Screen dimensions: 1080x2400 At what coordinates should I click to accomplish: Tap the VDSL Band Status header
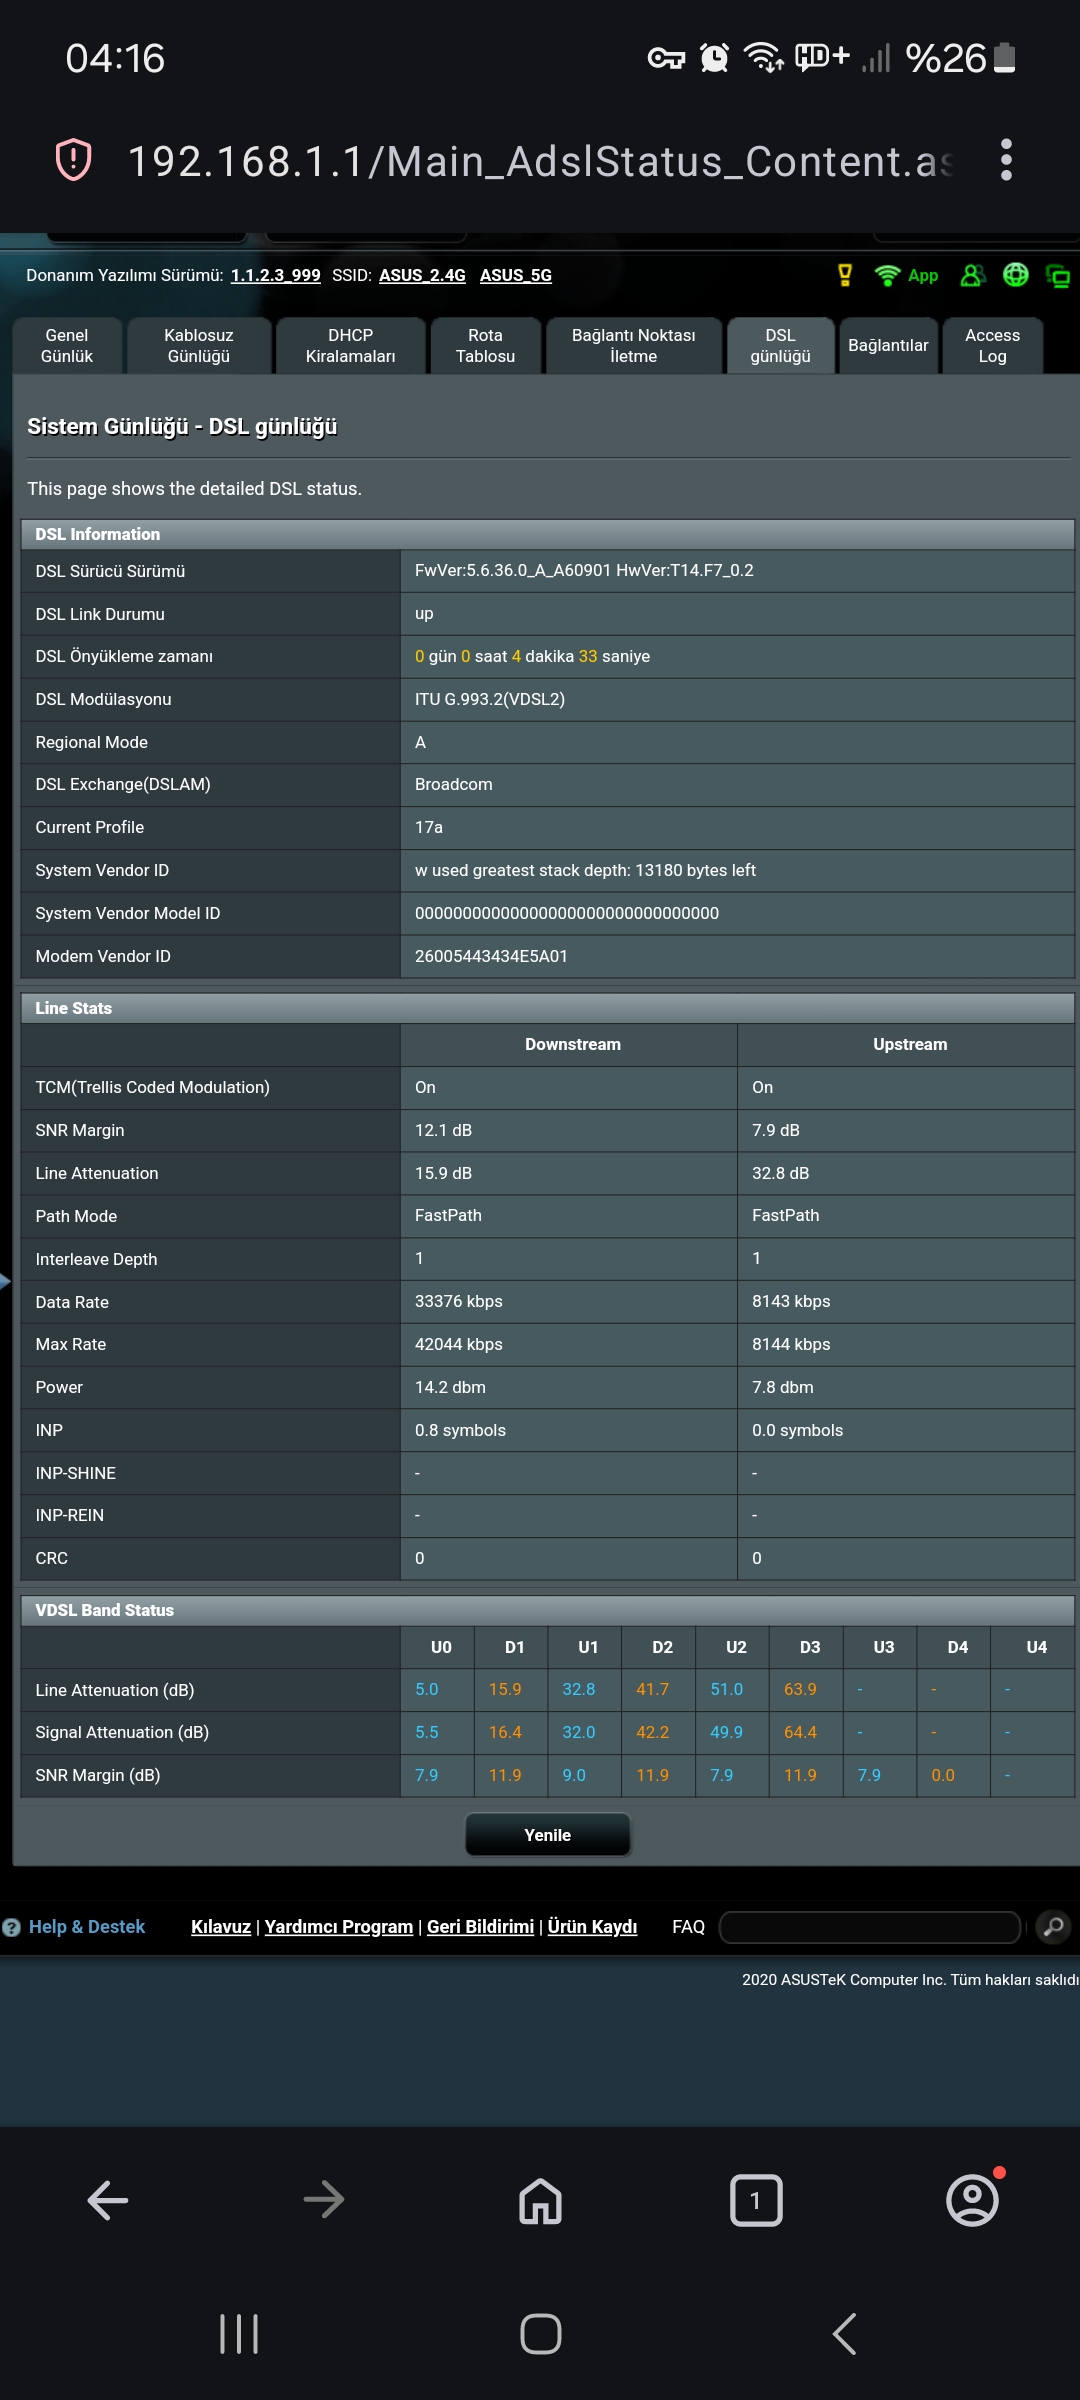(x=548, y=1610)
